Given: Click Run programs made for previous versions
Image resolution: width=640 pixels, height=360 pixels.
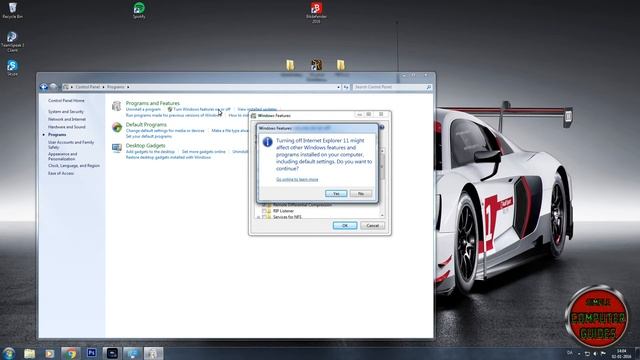Looking at the screenshot, I should coord(174,116).
